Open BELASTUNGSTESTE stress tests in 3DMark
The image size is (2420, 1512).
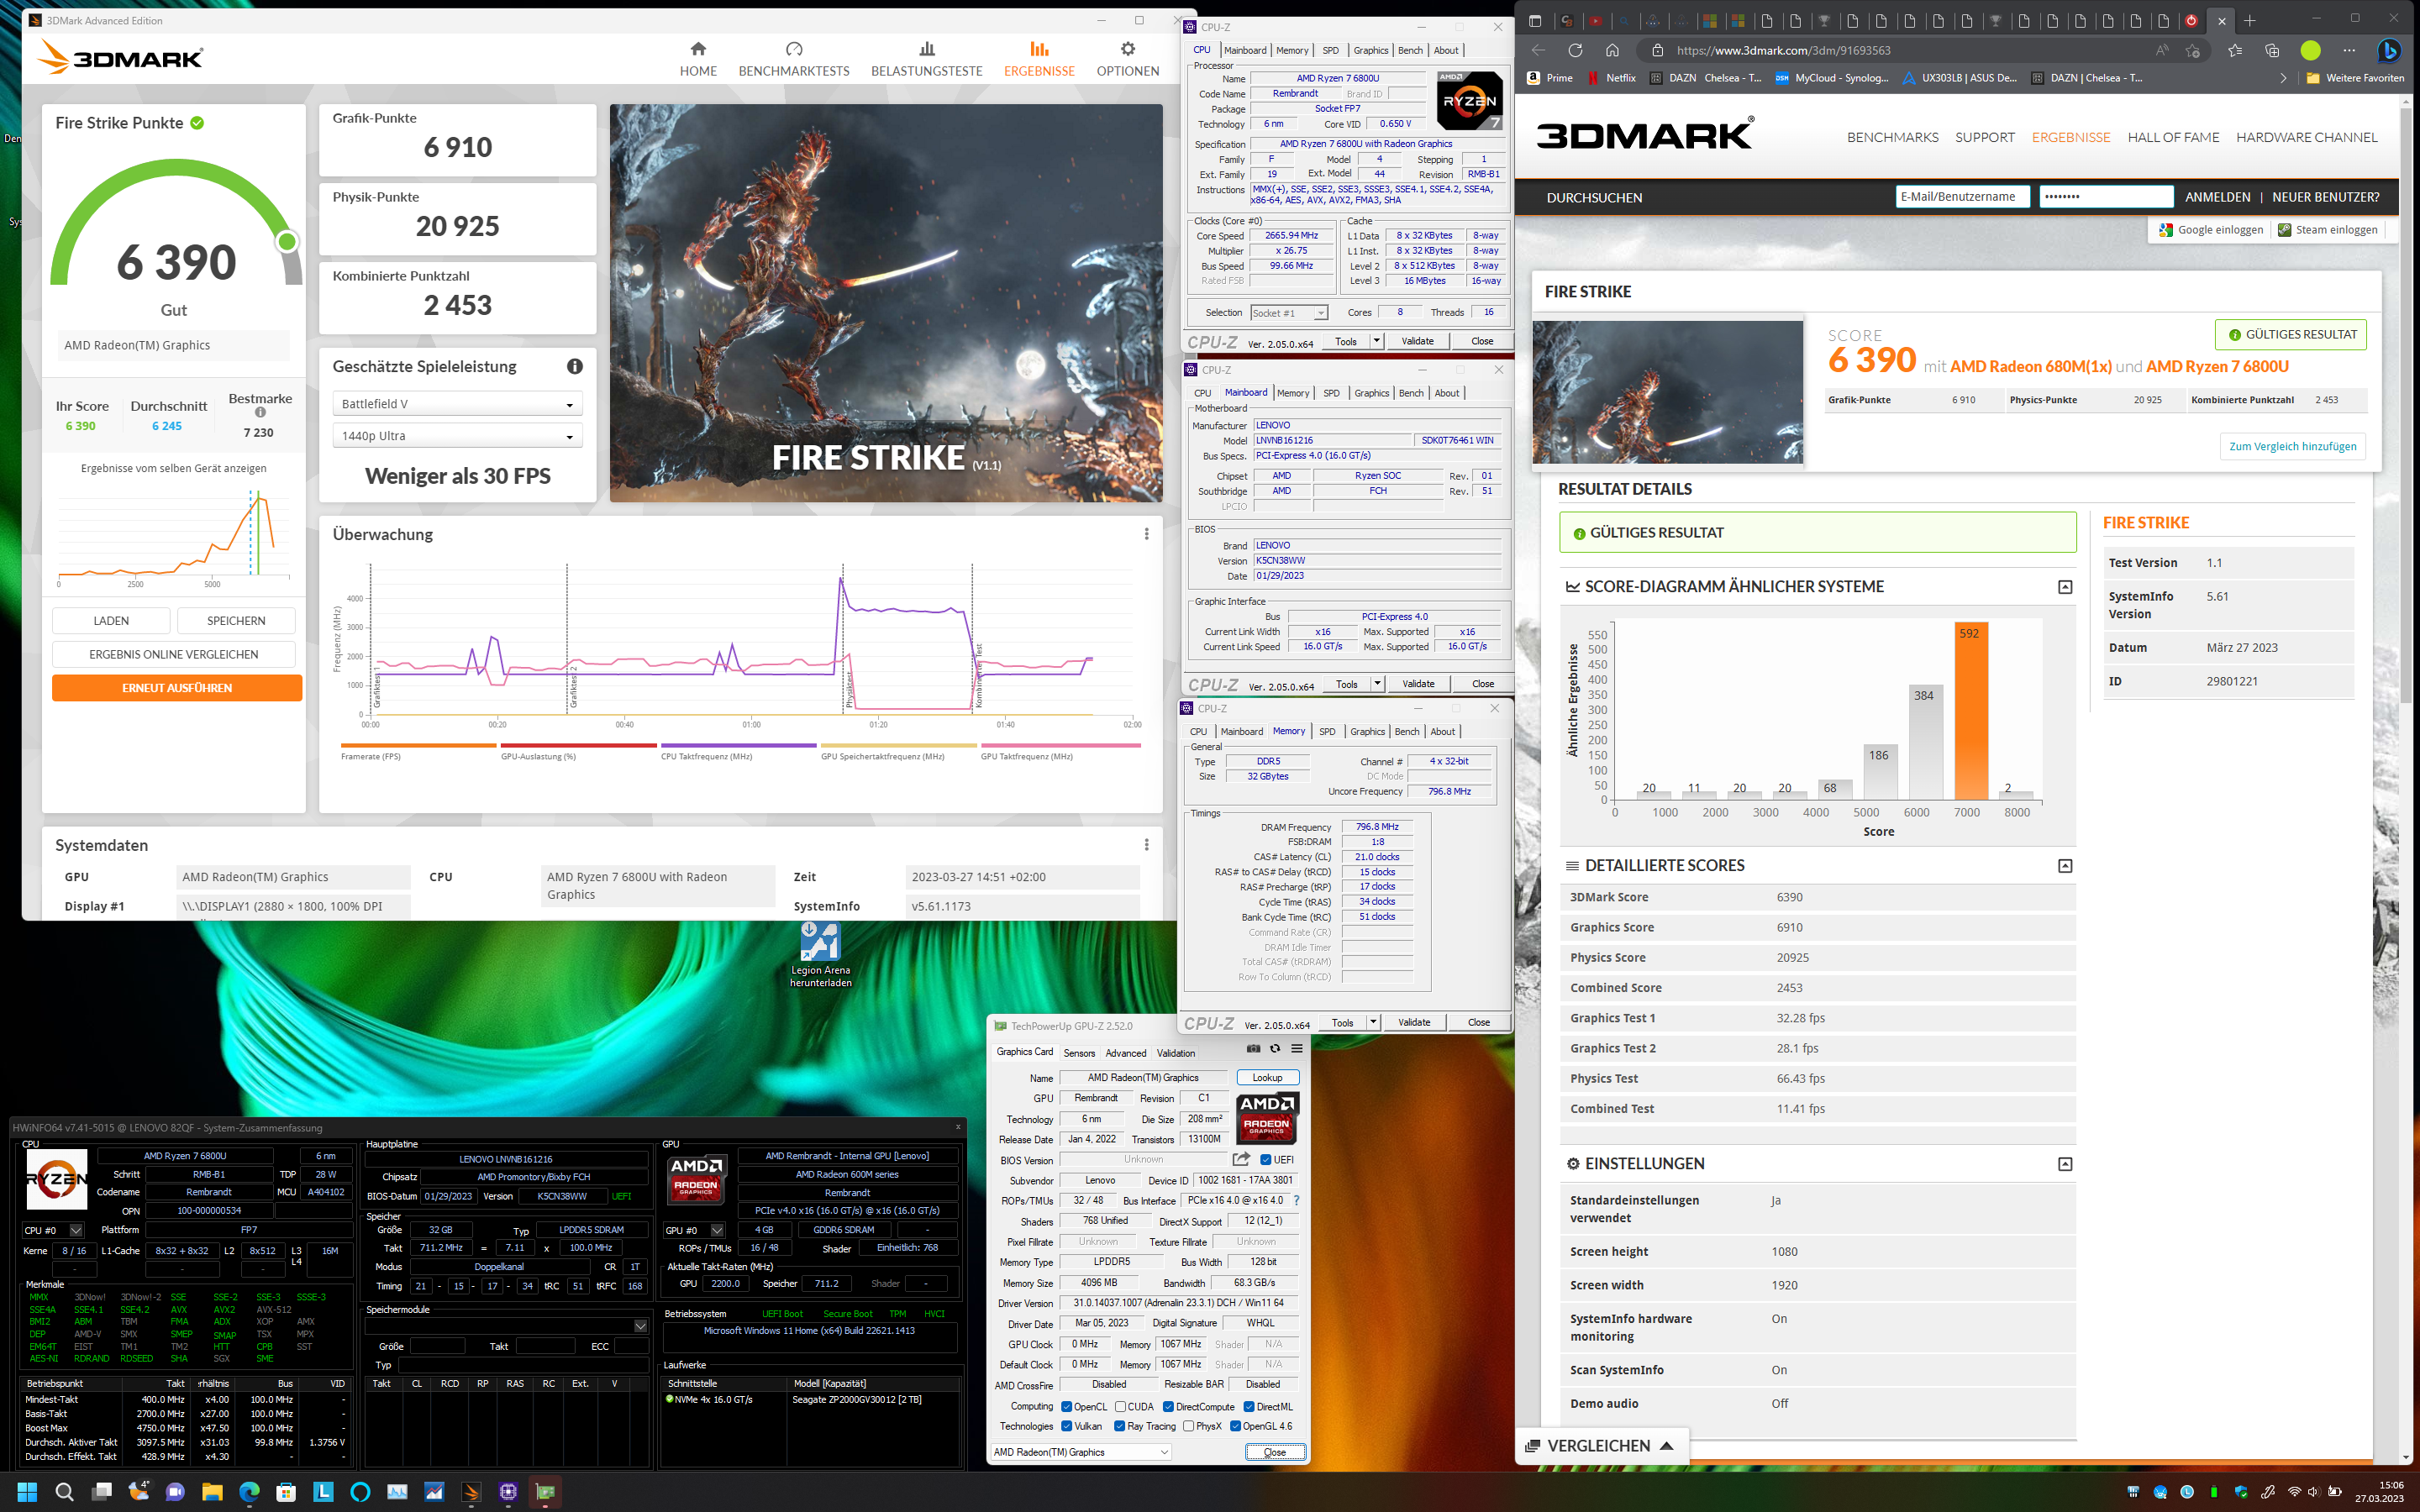click(926, 59)
